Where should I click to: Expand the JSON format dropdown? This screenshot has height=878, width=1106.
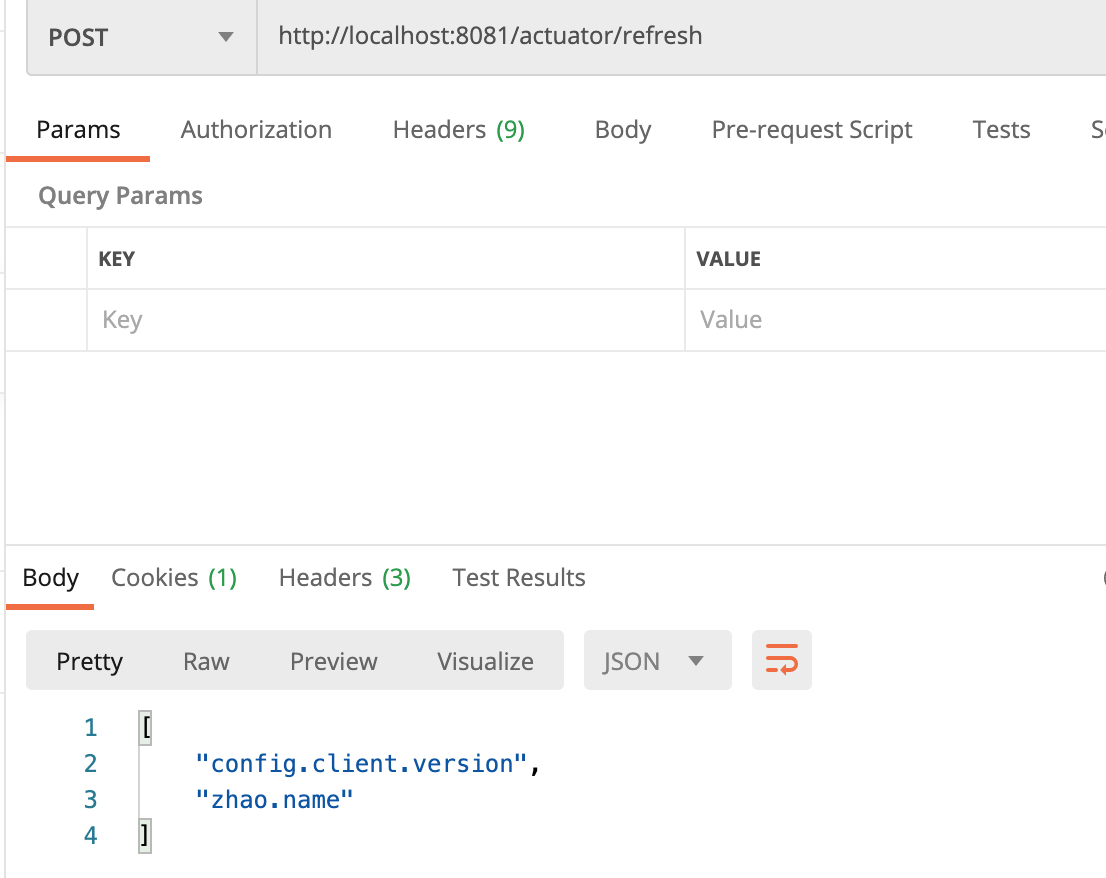pos(656,661)
